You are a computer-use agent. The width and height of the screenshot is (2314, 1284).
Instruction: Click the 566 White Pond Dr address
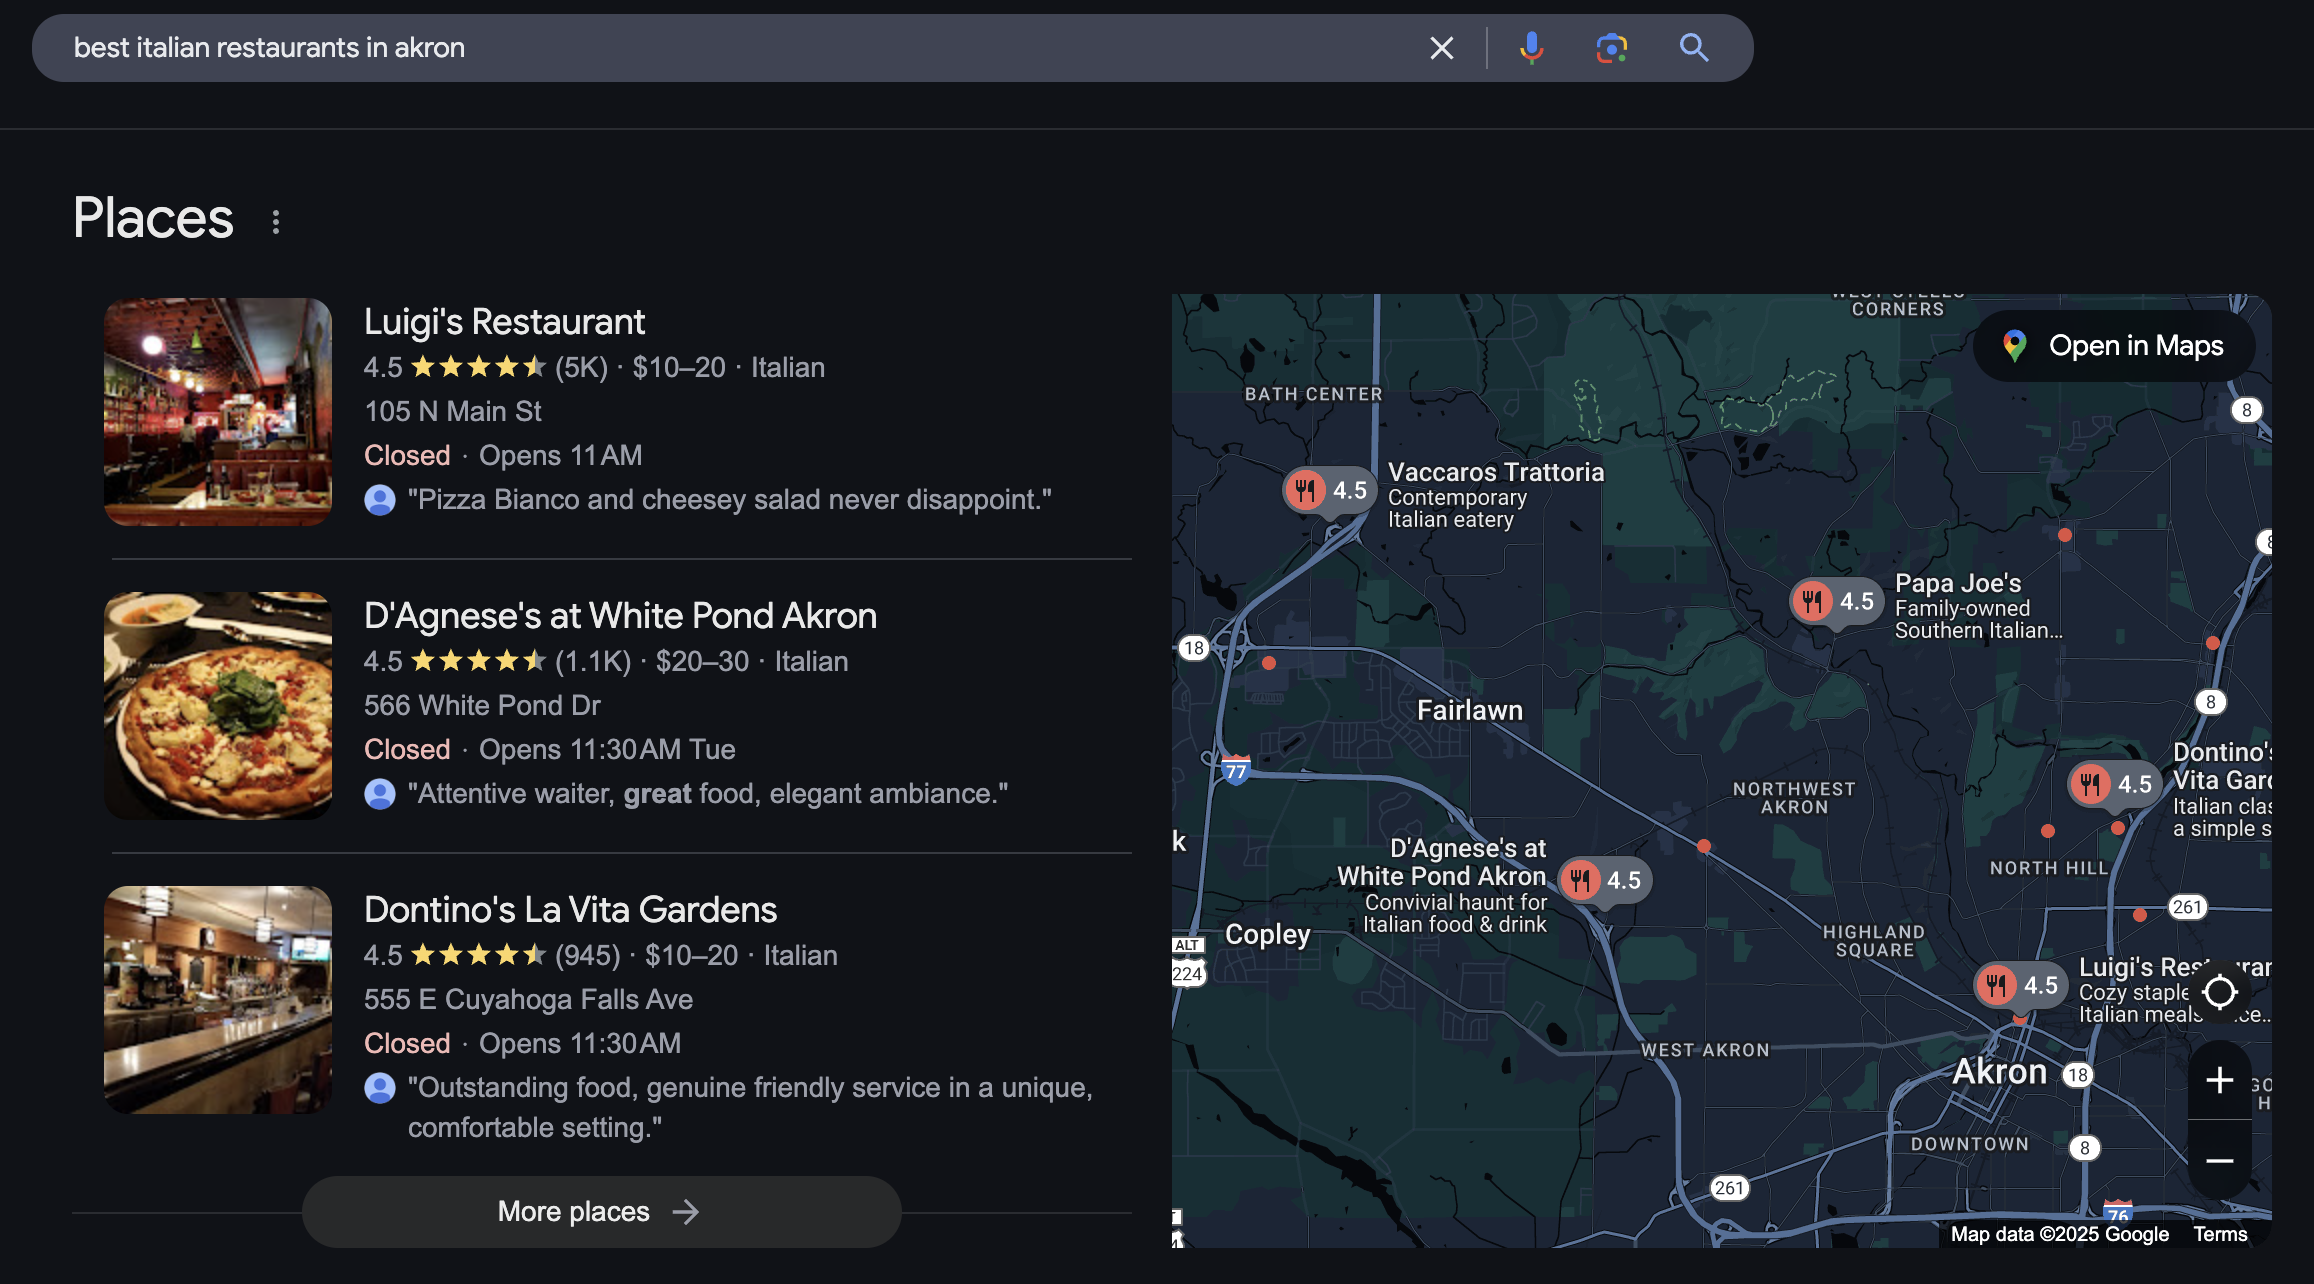[x=482, y=706]
